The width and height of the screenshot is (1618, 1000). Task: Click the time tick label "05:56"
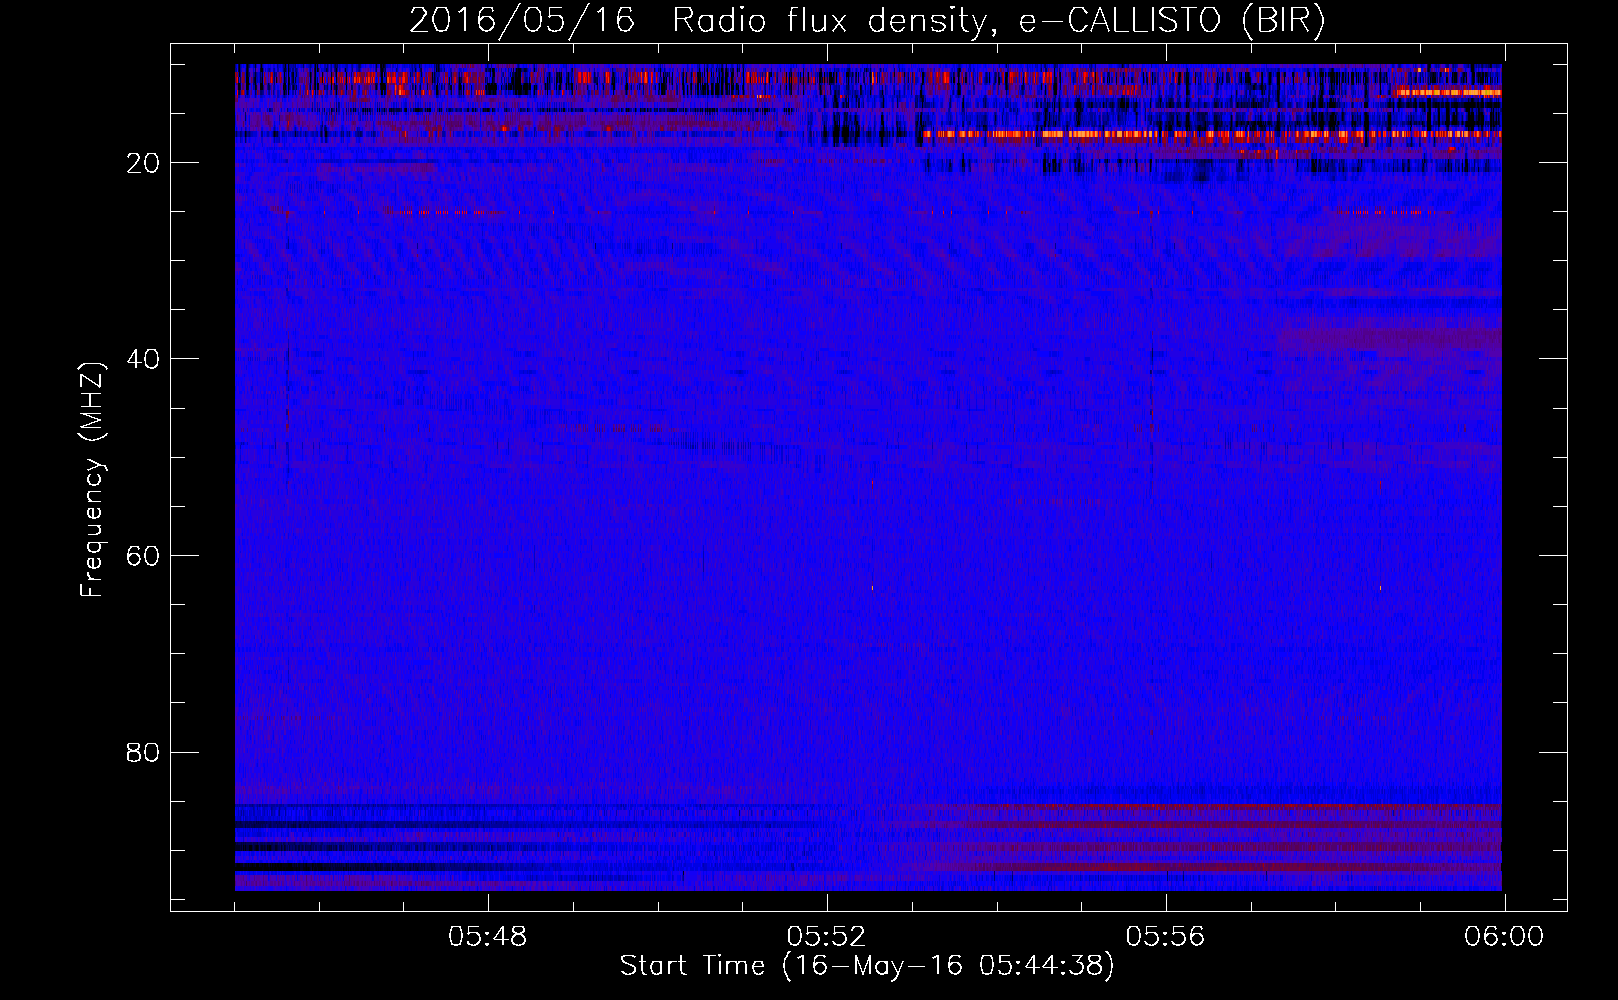click(1166, 937)
